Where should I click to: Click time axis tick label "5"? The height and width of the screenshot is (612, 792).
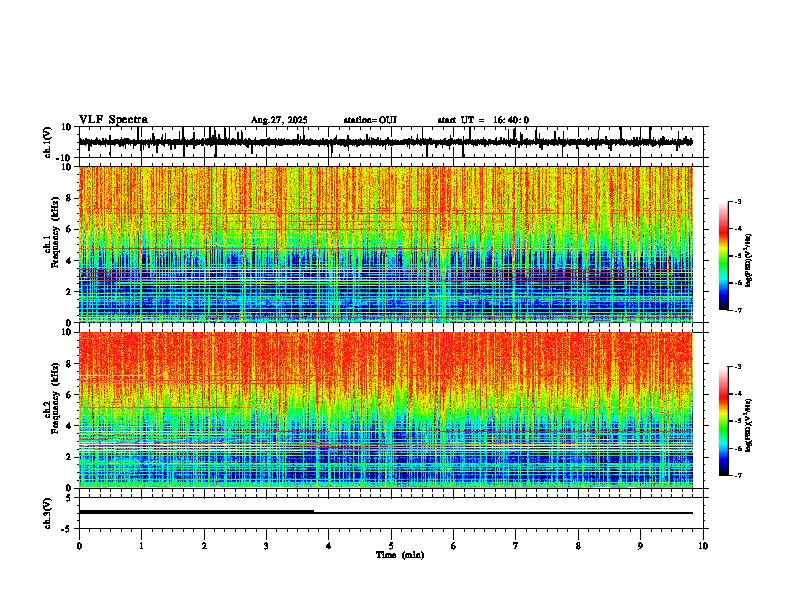click(x=391, y=546)
